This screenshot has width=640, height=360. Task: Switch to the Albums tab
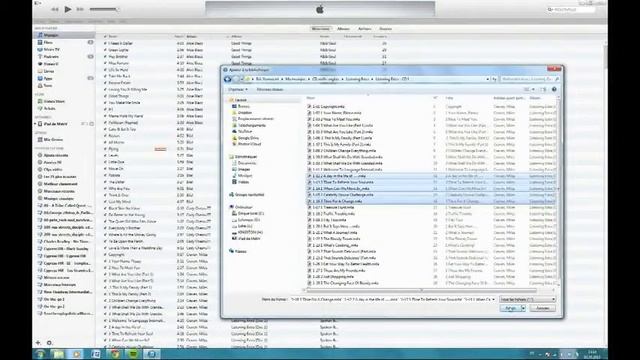coord(343,29)
